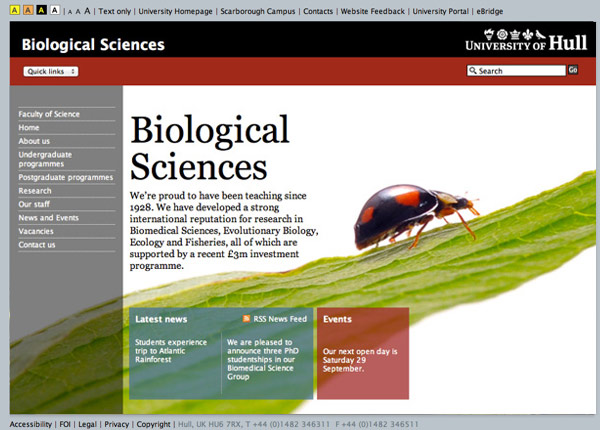Click the large Biological Sciences page heading

coord(210,148)
